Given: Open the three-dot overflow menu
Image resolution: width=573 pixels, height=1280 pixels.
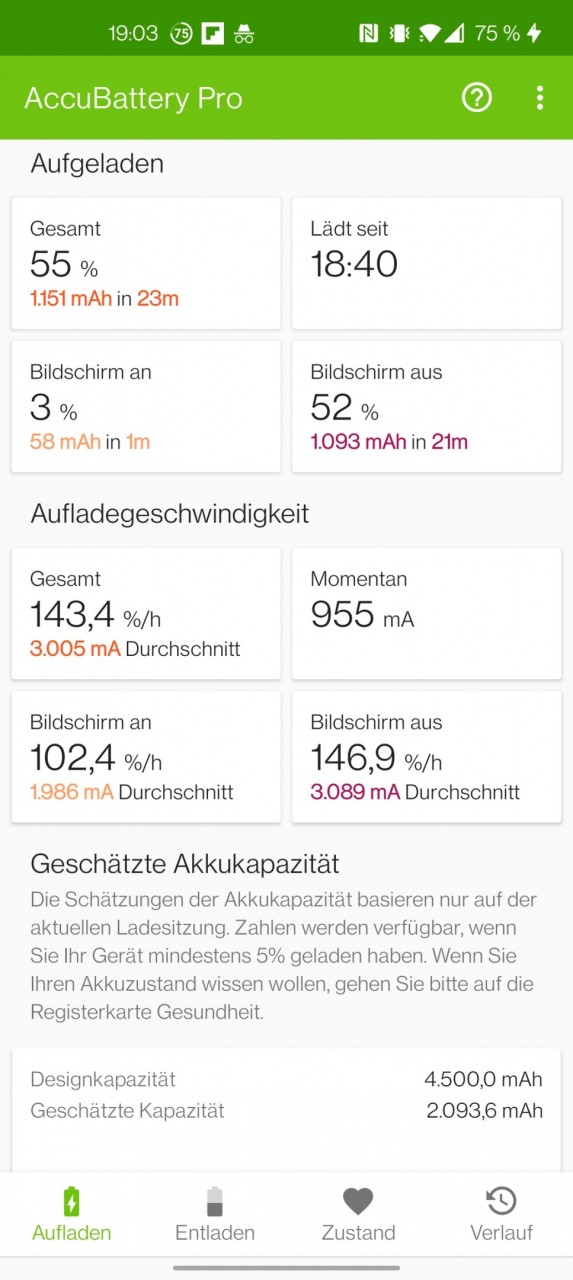Looking at the screenshot, I should pos(540,97).
